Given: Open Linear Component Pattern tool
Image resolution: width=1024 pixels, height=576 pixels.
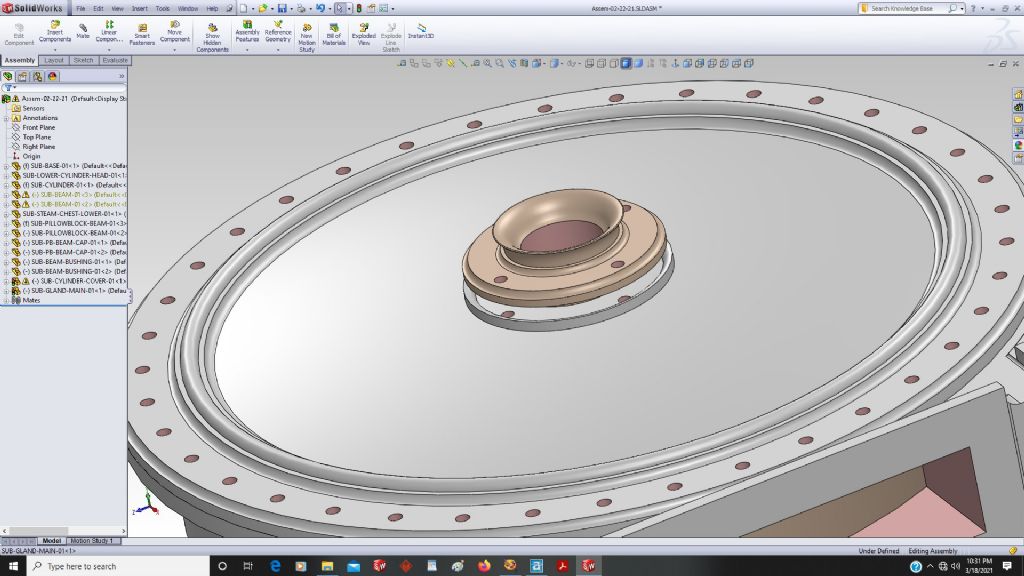Looking at the screenshot, I should (x=109, y=31).
